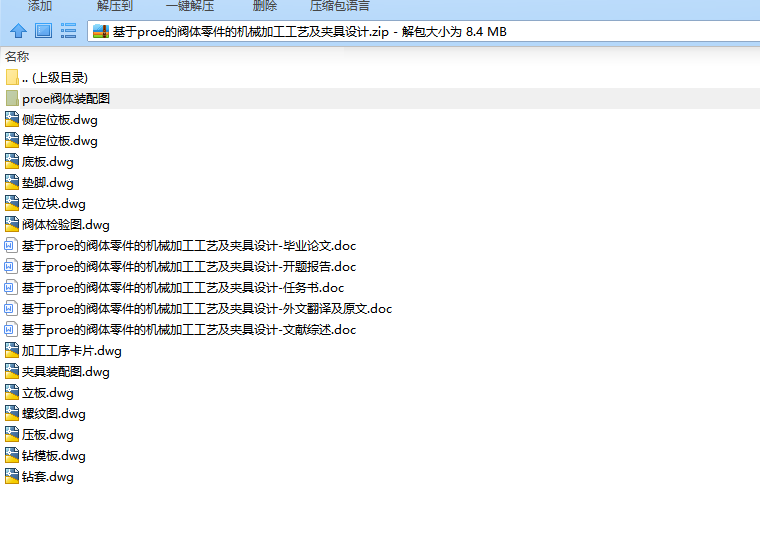Select file name 底板.dwg
The width and height of the screenshot is (760, 556).
(48, 162)
